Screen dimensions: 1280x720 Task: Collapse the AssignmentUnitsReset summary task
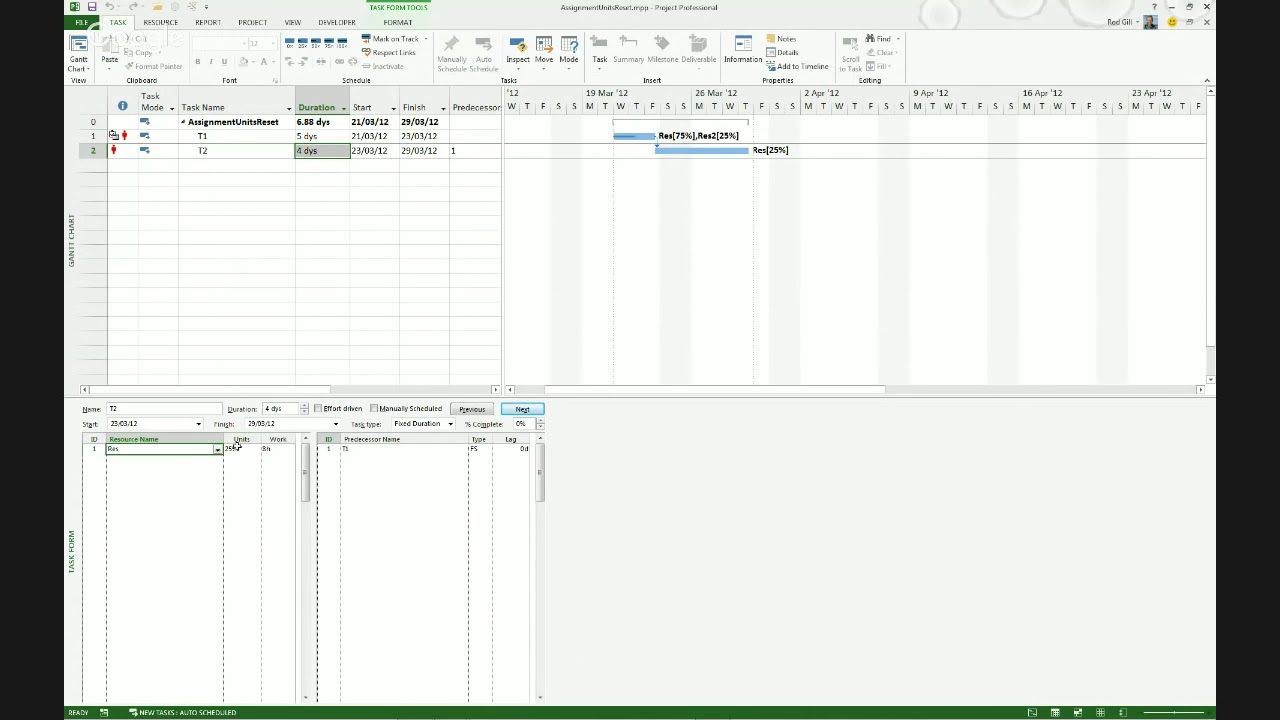[183, 122]
